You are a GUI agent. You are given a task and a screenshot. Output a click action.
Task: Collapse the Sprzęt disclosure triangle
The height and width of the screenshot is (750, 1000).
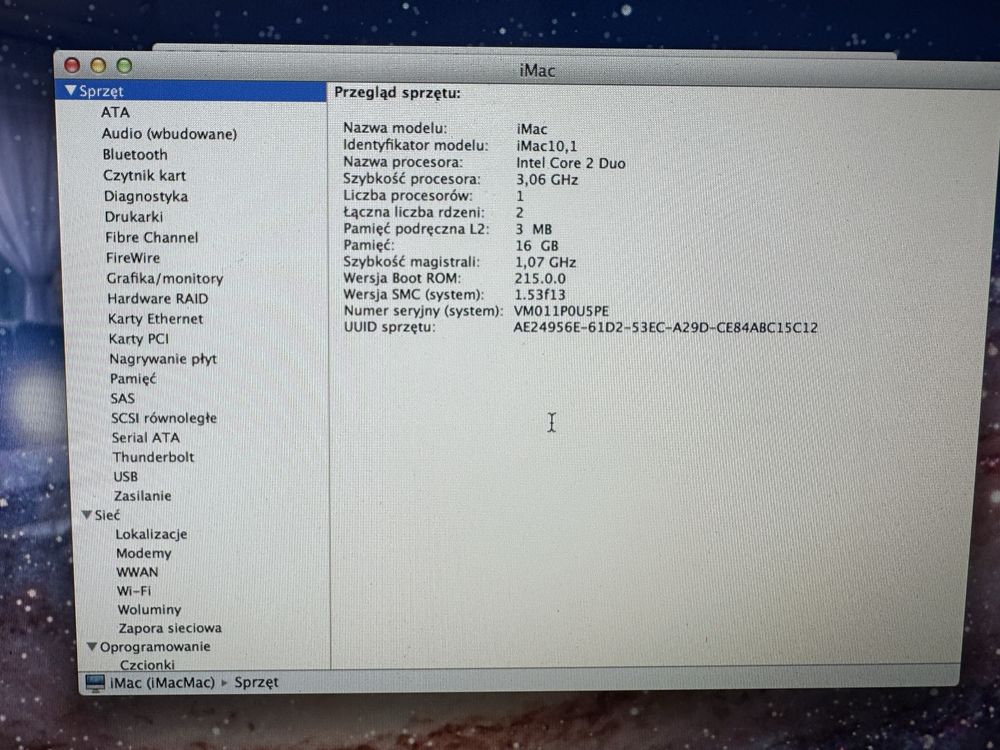tap(70, 91)
